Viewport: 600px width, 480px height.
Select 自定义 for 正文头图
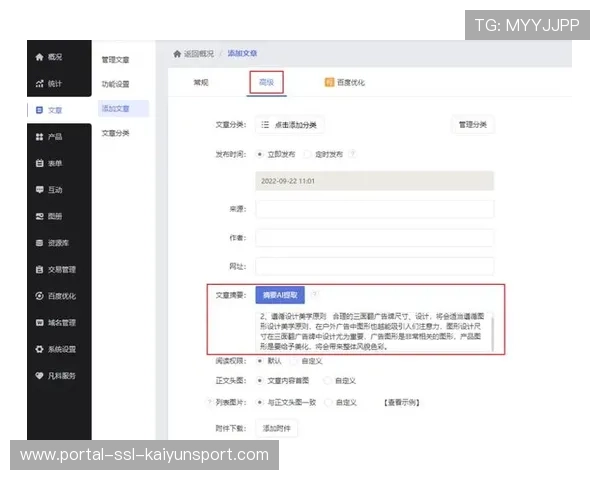327,380
